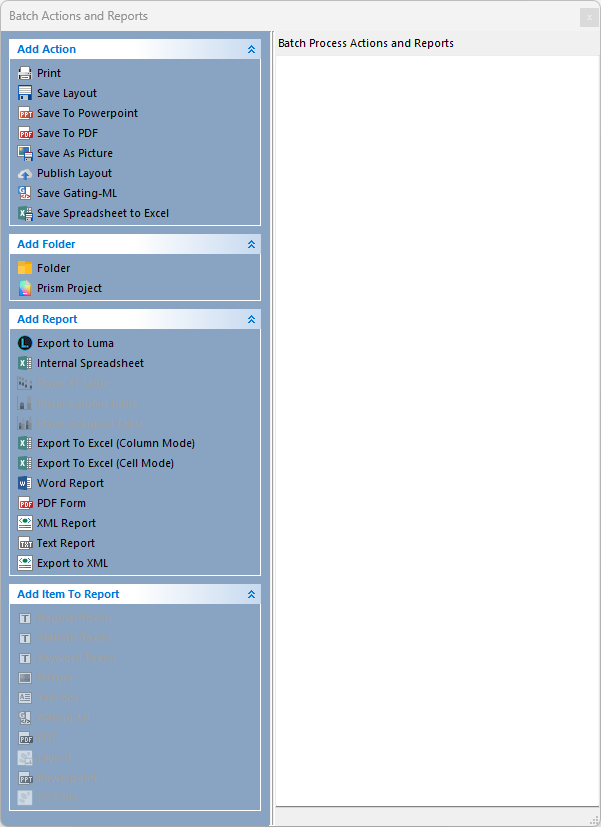Image resolution: width=601 pixels, height=827 pixels.
Task: Select the Prism Column Table report
Action: (77, 403)
